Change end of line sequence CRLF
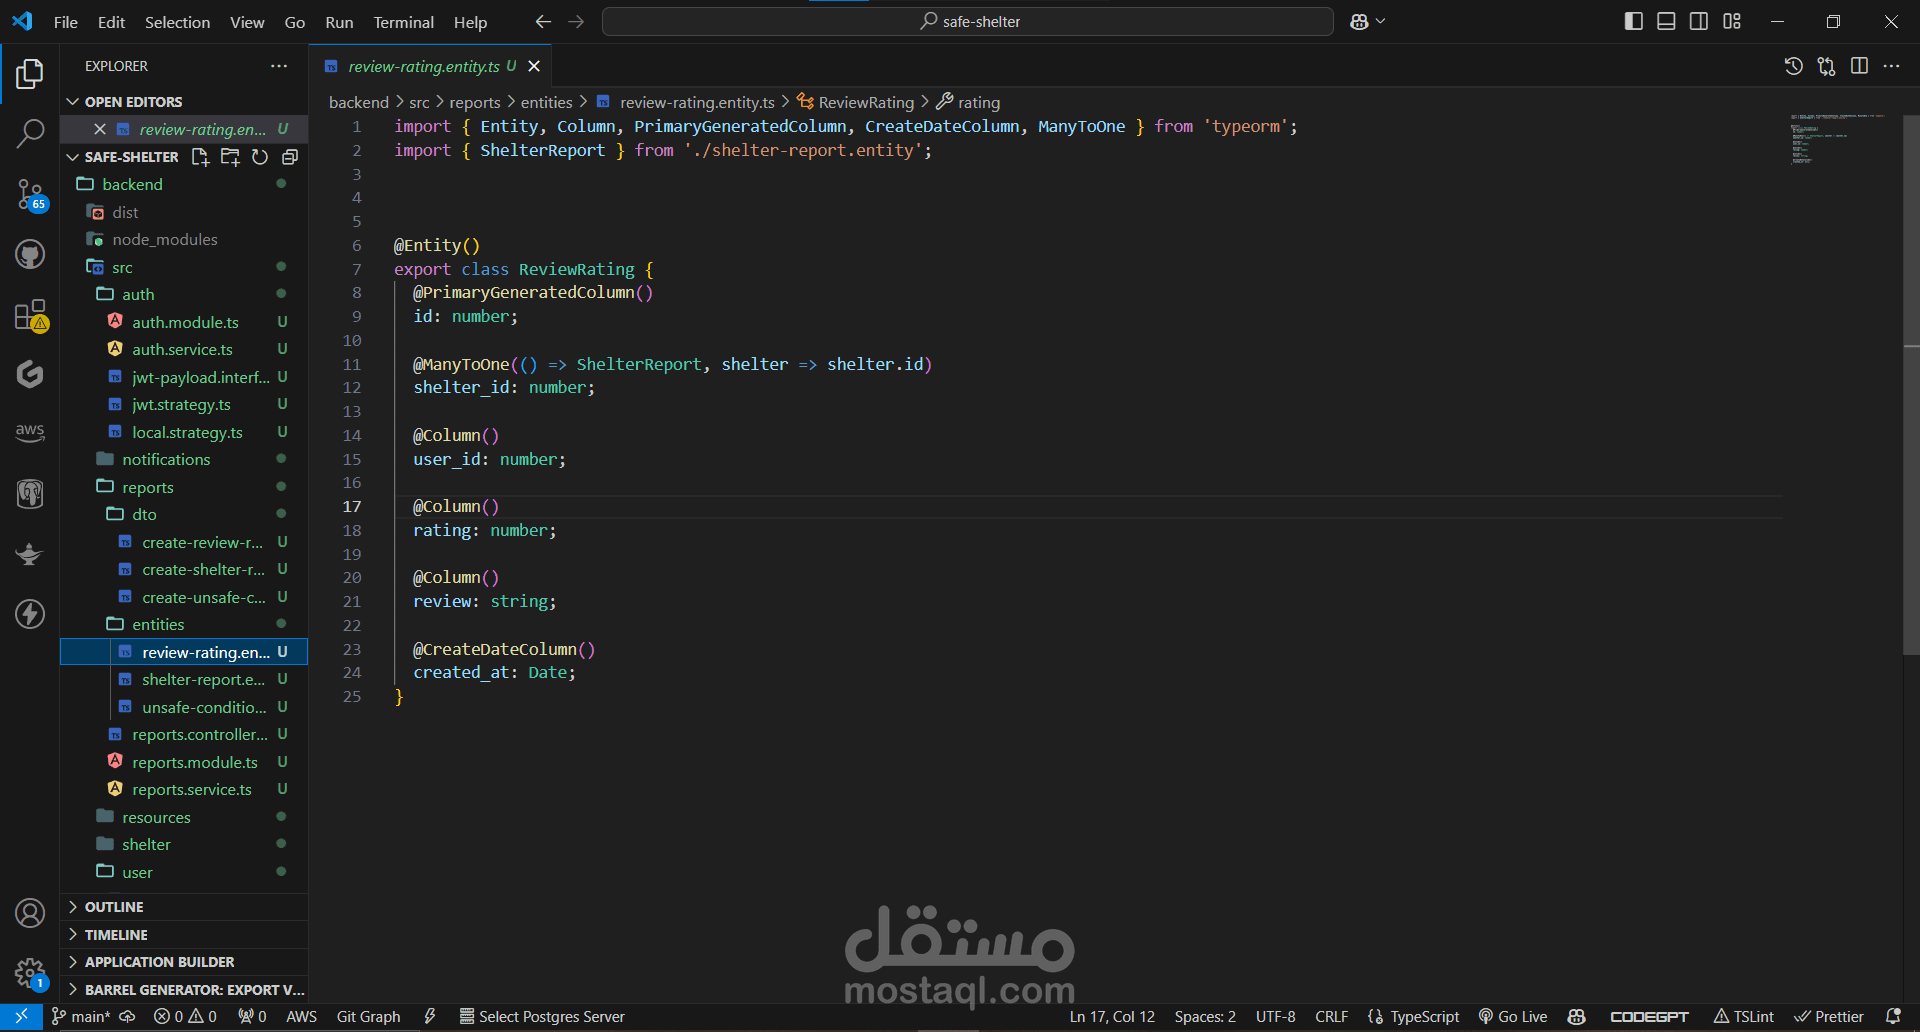 tap(1331, 1017)
